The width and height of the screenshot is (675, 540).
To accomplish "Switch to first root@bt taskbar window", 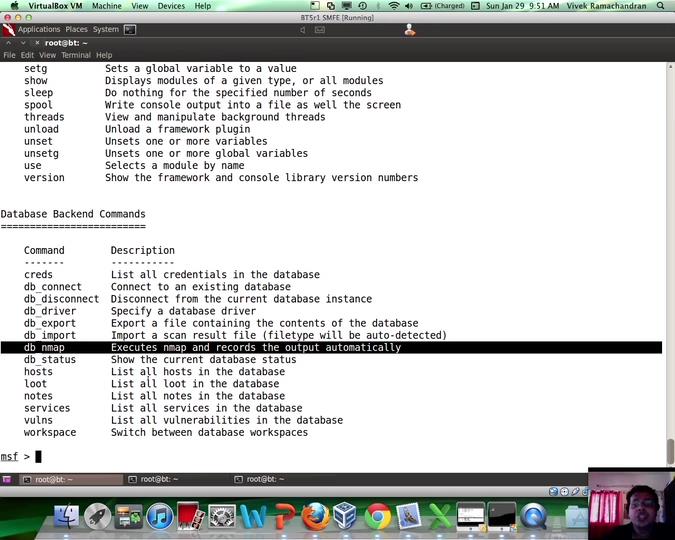I will coord(71,479).
